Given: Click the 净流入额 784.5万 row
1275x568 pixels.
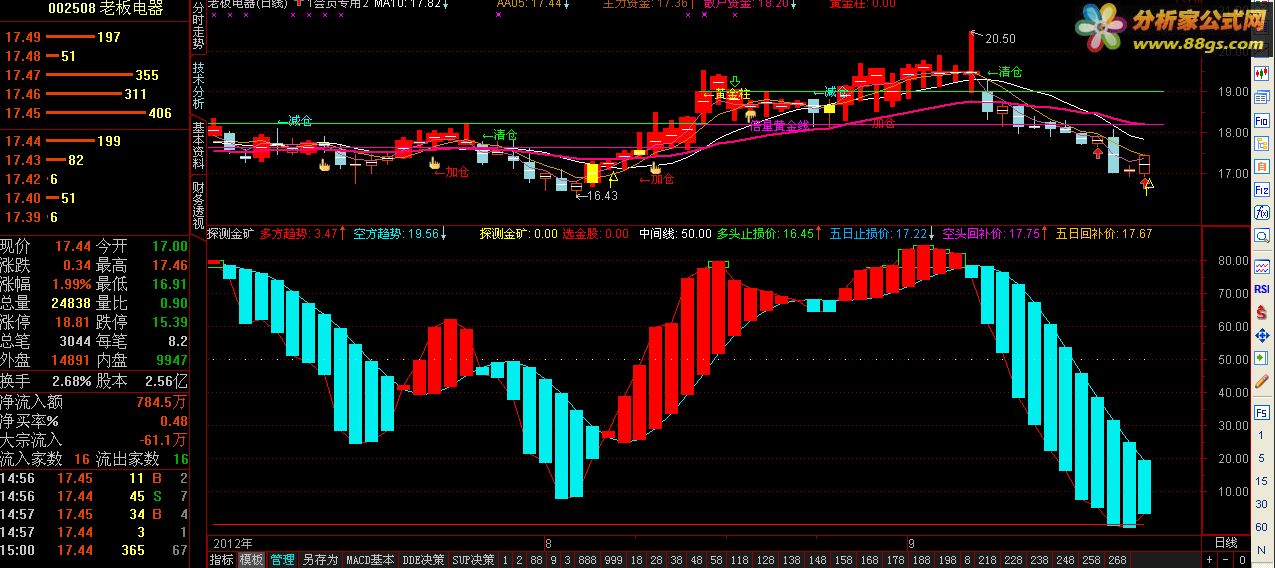Looking at the screenshot, I should pos(94,402).
